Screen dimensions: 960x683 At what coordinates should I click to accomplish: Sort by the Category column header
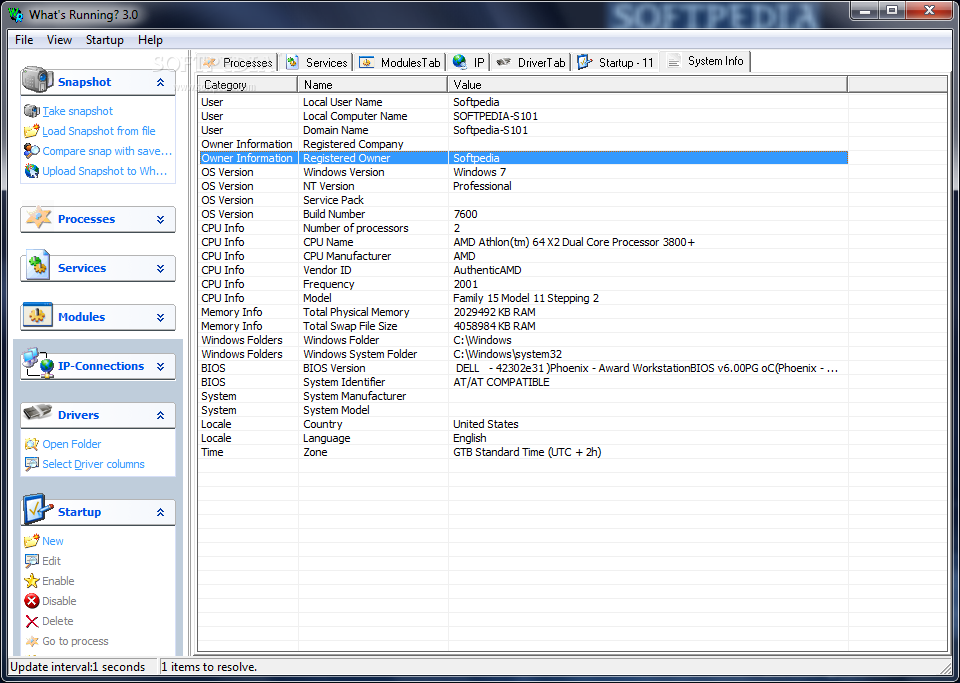tap(248, 85)
